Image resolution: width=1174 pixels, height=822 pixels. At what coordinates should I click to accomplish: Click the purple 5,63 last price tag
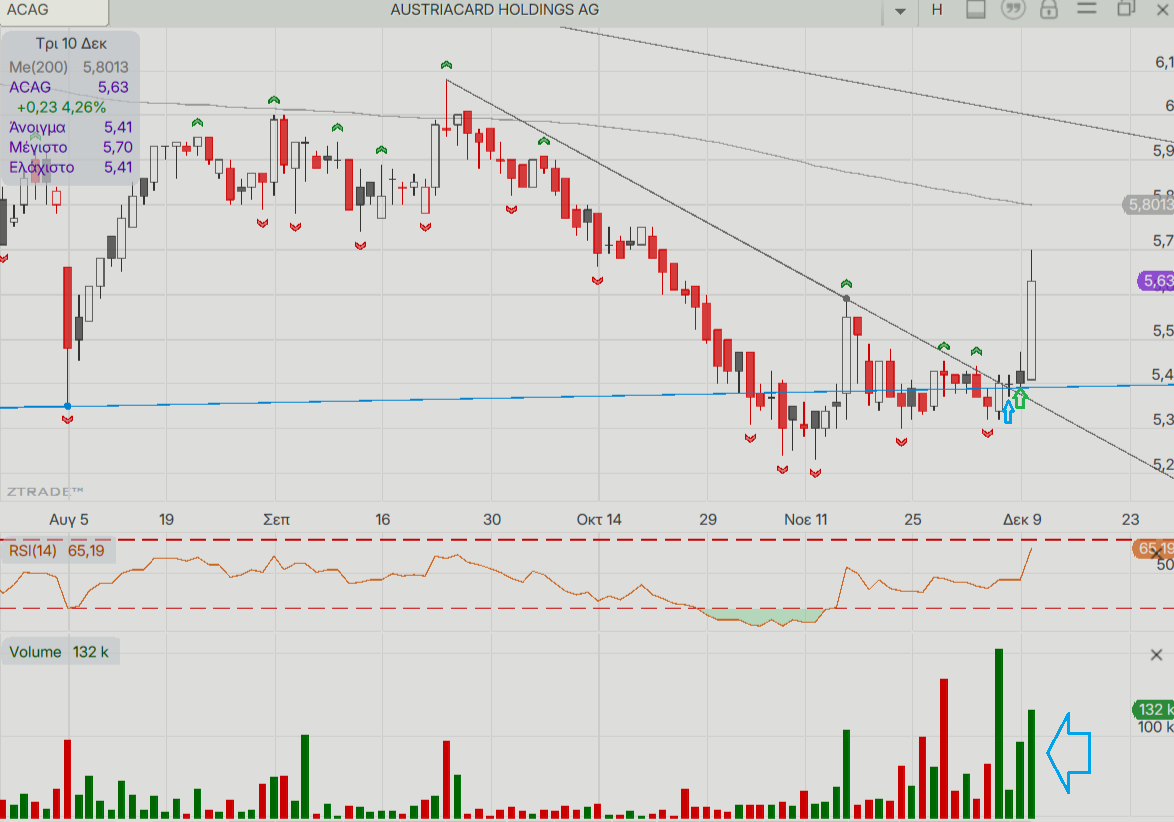pyautogui.click(x=1155, y=281)
